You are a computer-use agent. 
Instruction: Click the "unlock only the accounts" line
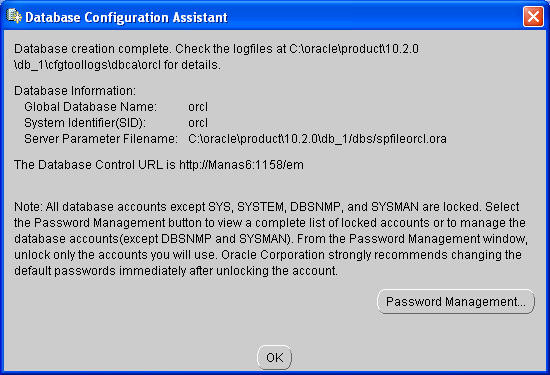(x=268, y=255)
